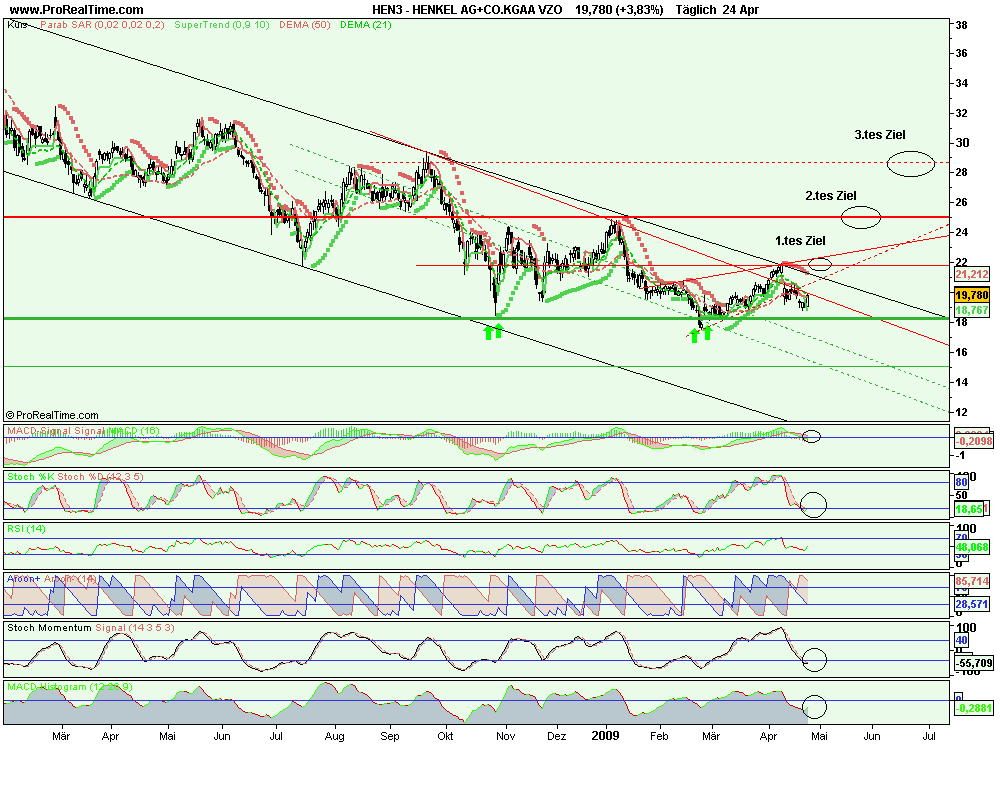This screenshot has width=1000, height=800.
Task: Click the Jul label at far right of axis
Action: 929,736
